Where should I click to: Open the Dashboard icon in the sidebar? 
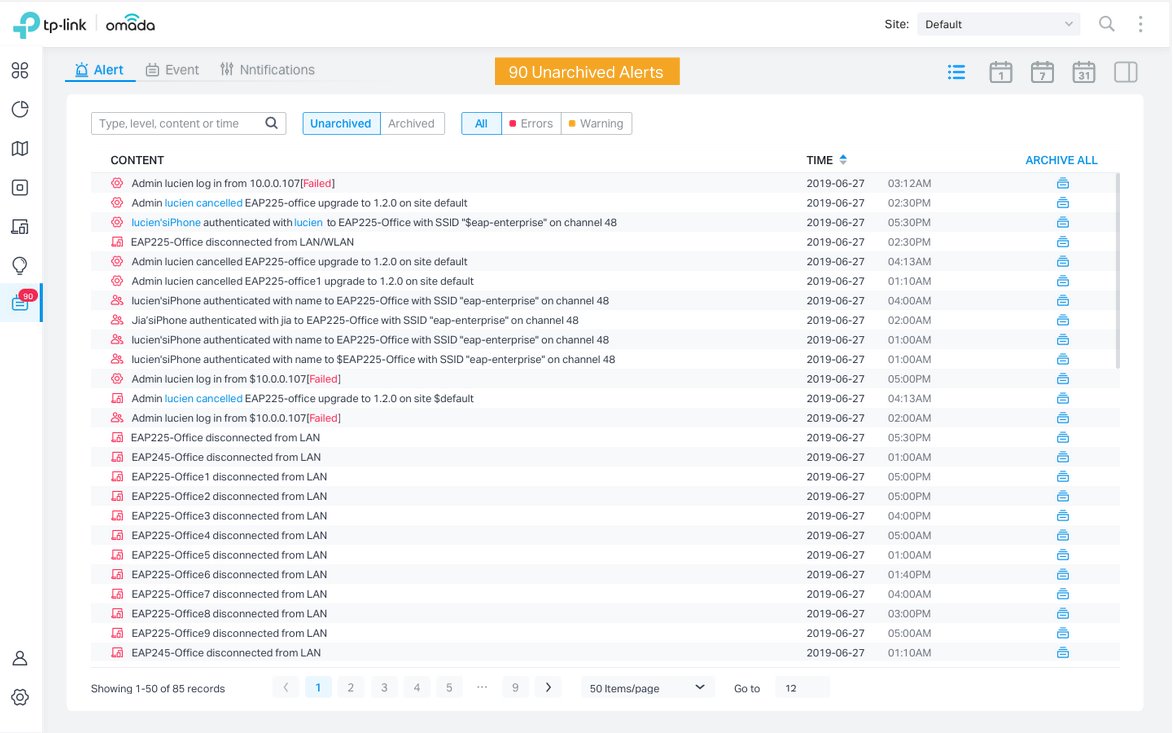pyautogui.click(x=20, y=71)
